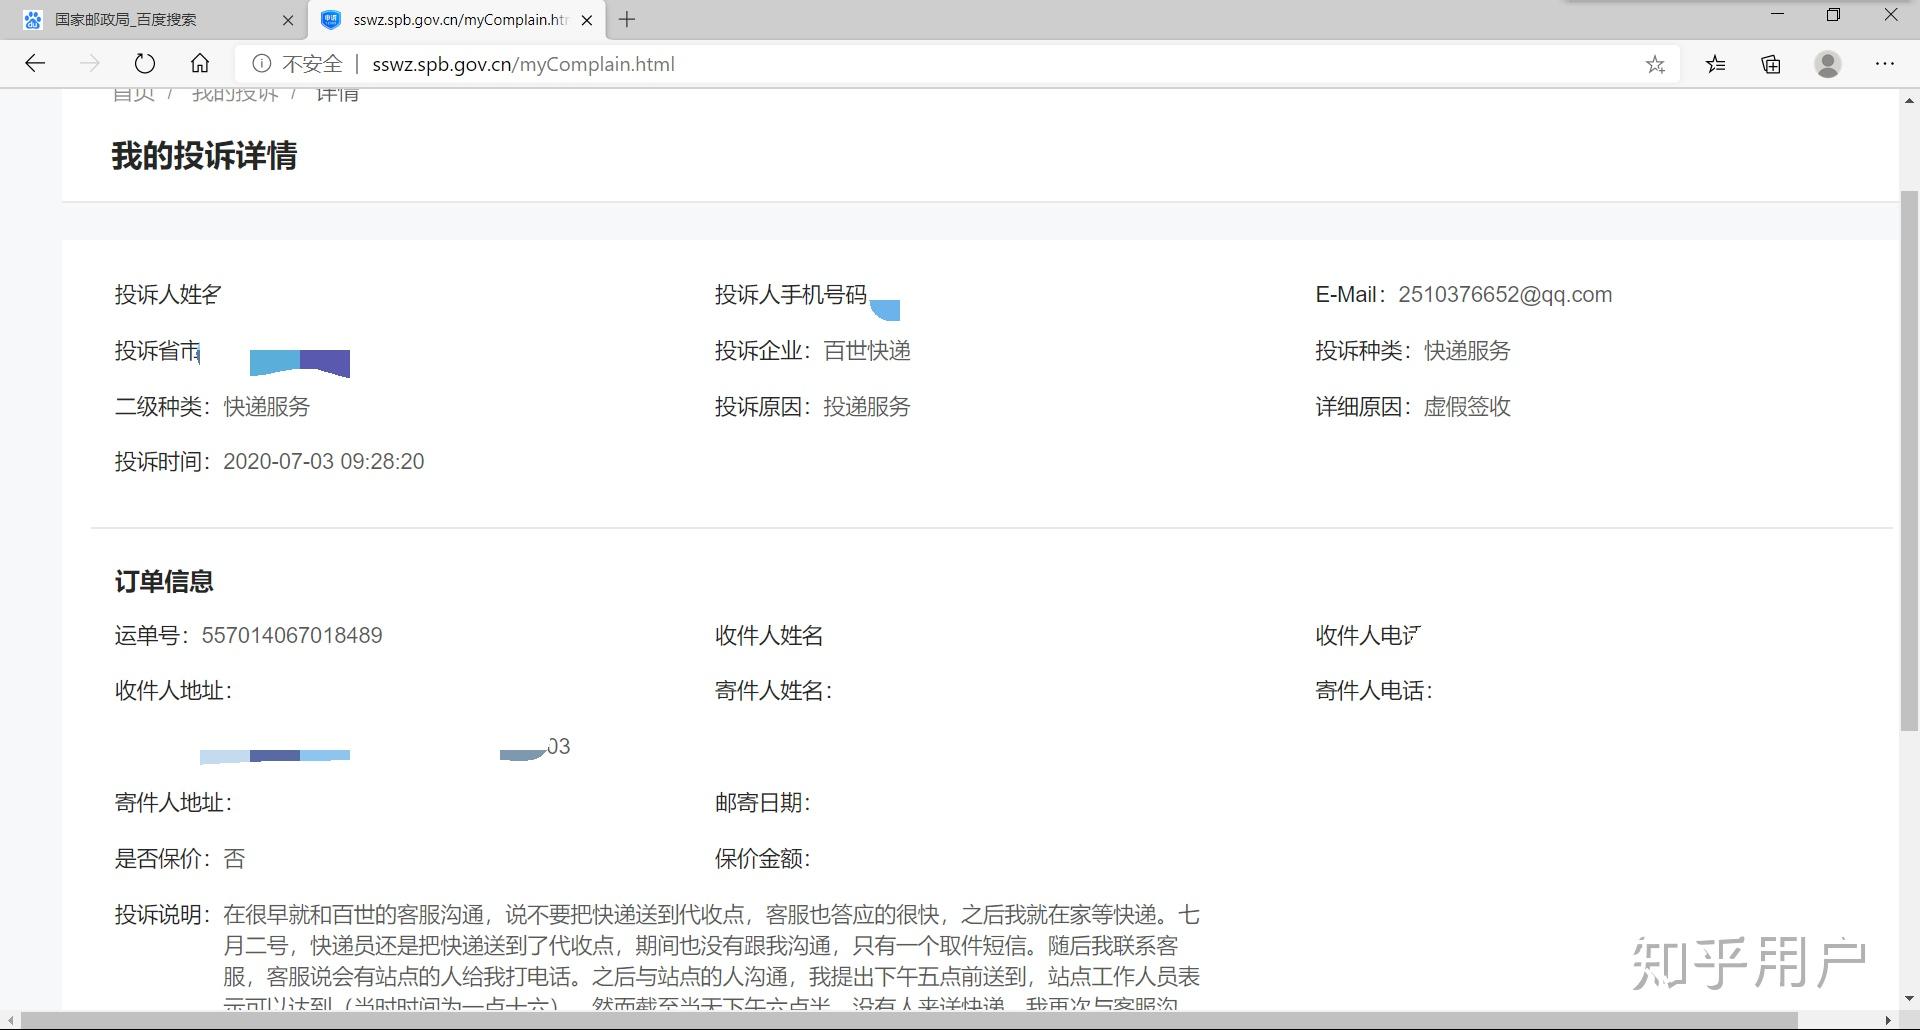
Task: Open the user profile avatar
Action: (1828, 64)
